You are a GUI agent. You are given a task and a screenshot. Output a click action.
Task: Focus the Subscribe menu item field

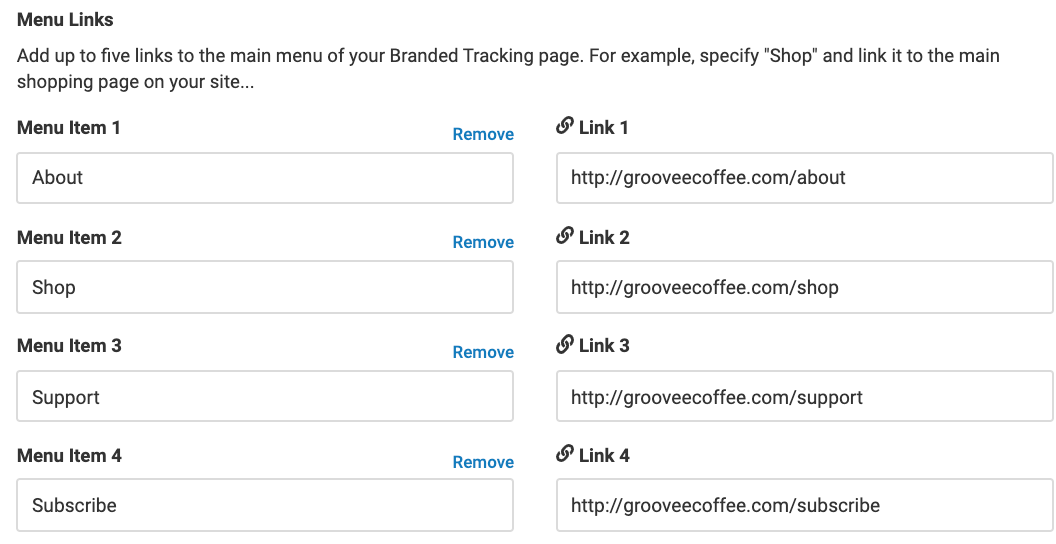[x=265, y=505]
